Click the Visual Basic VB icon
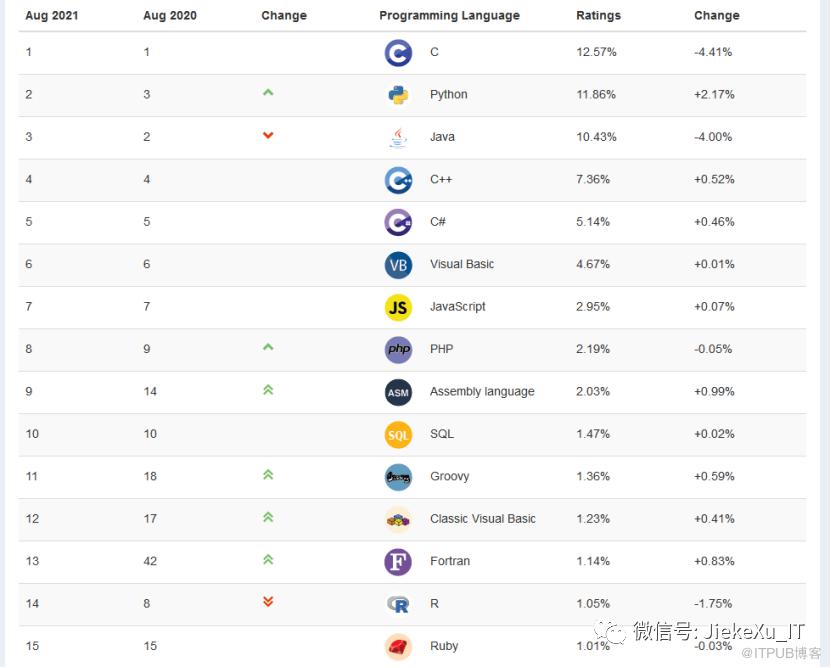831x668 pixels. click(x=398, y=265)
